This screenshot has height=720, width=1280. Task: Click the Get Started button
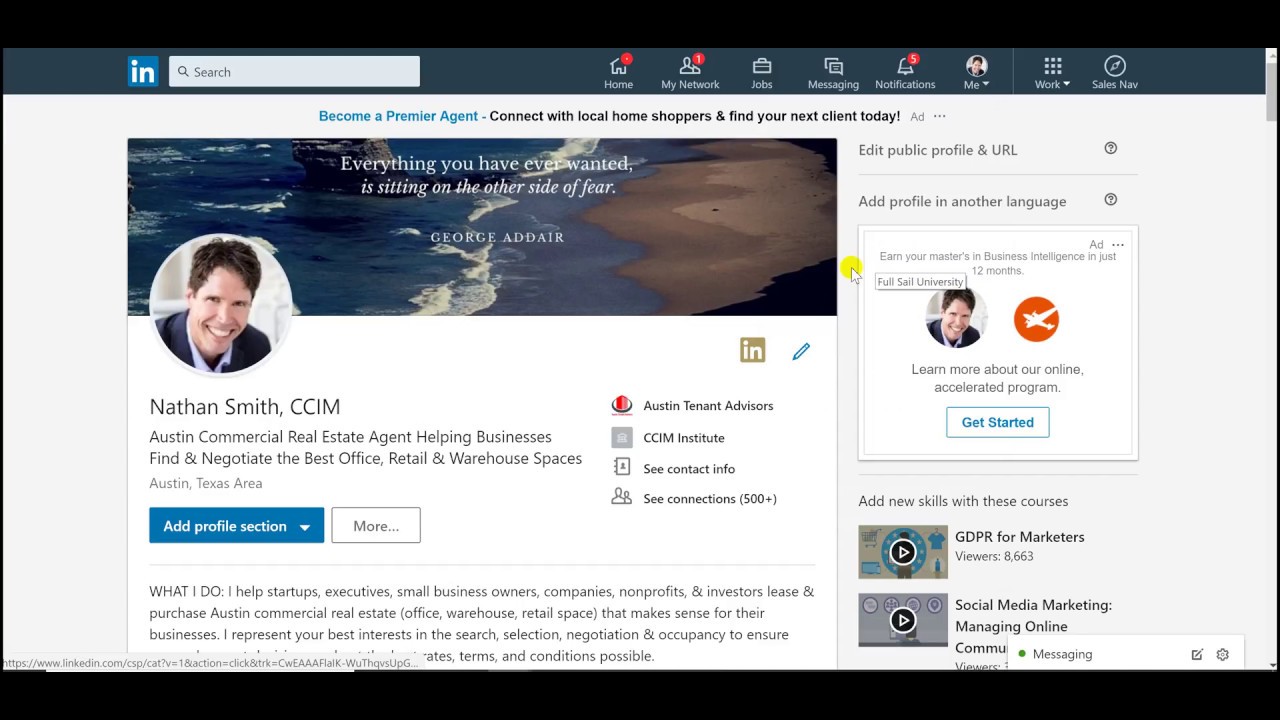[997, 422]
